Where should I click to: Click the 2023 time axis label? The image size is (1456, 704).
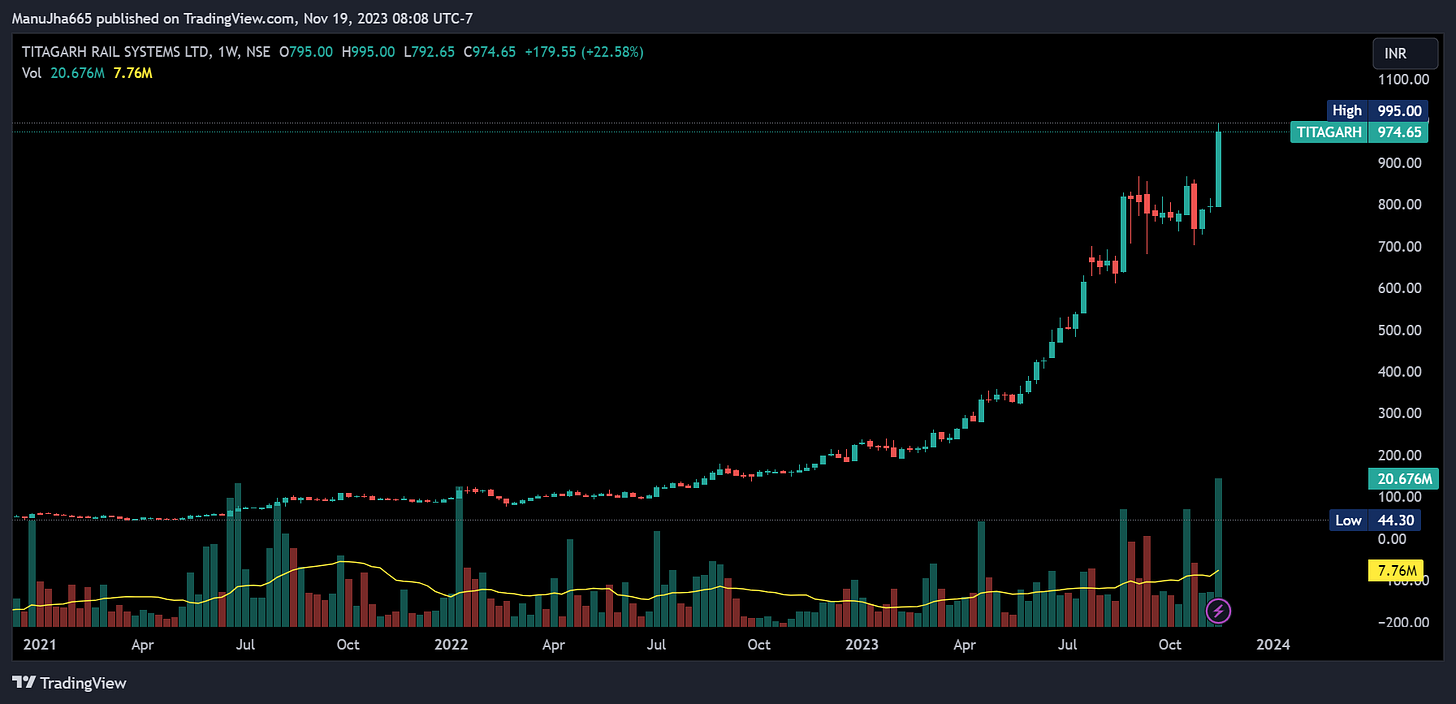click(x=860, y=645)
